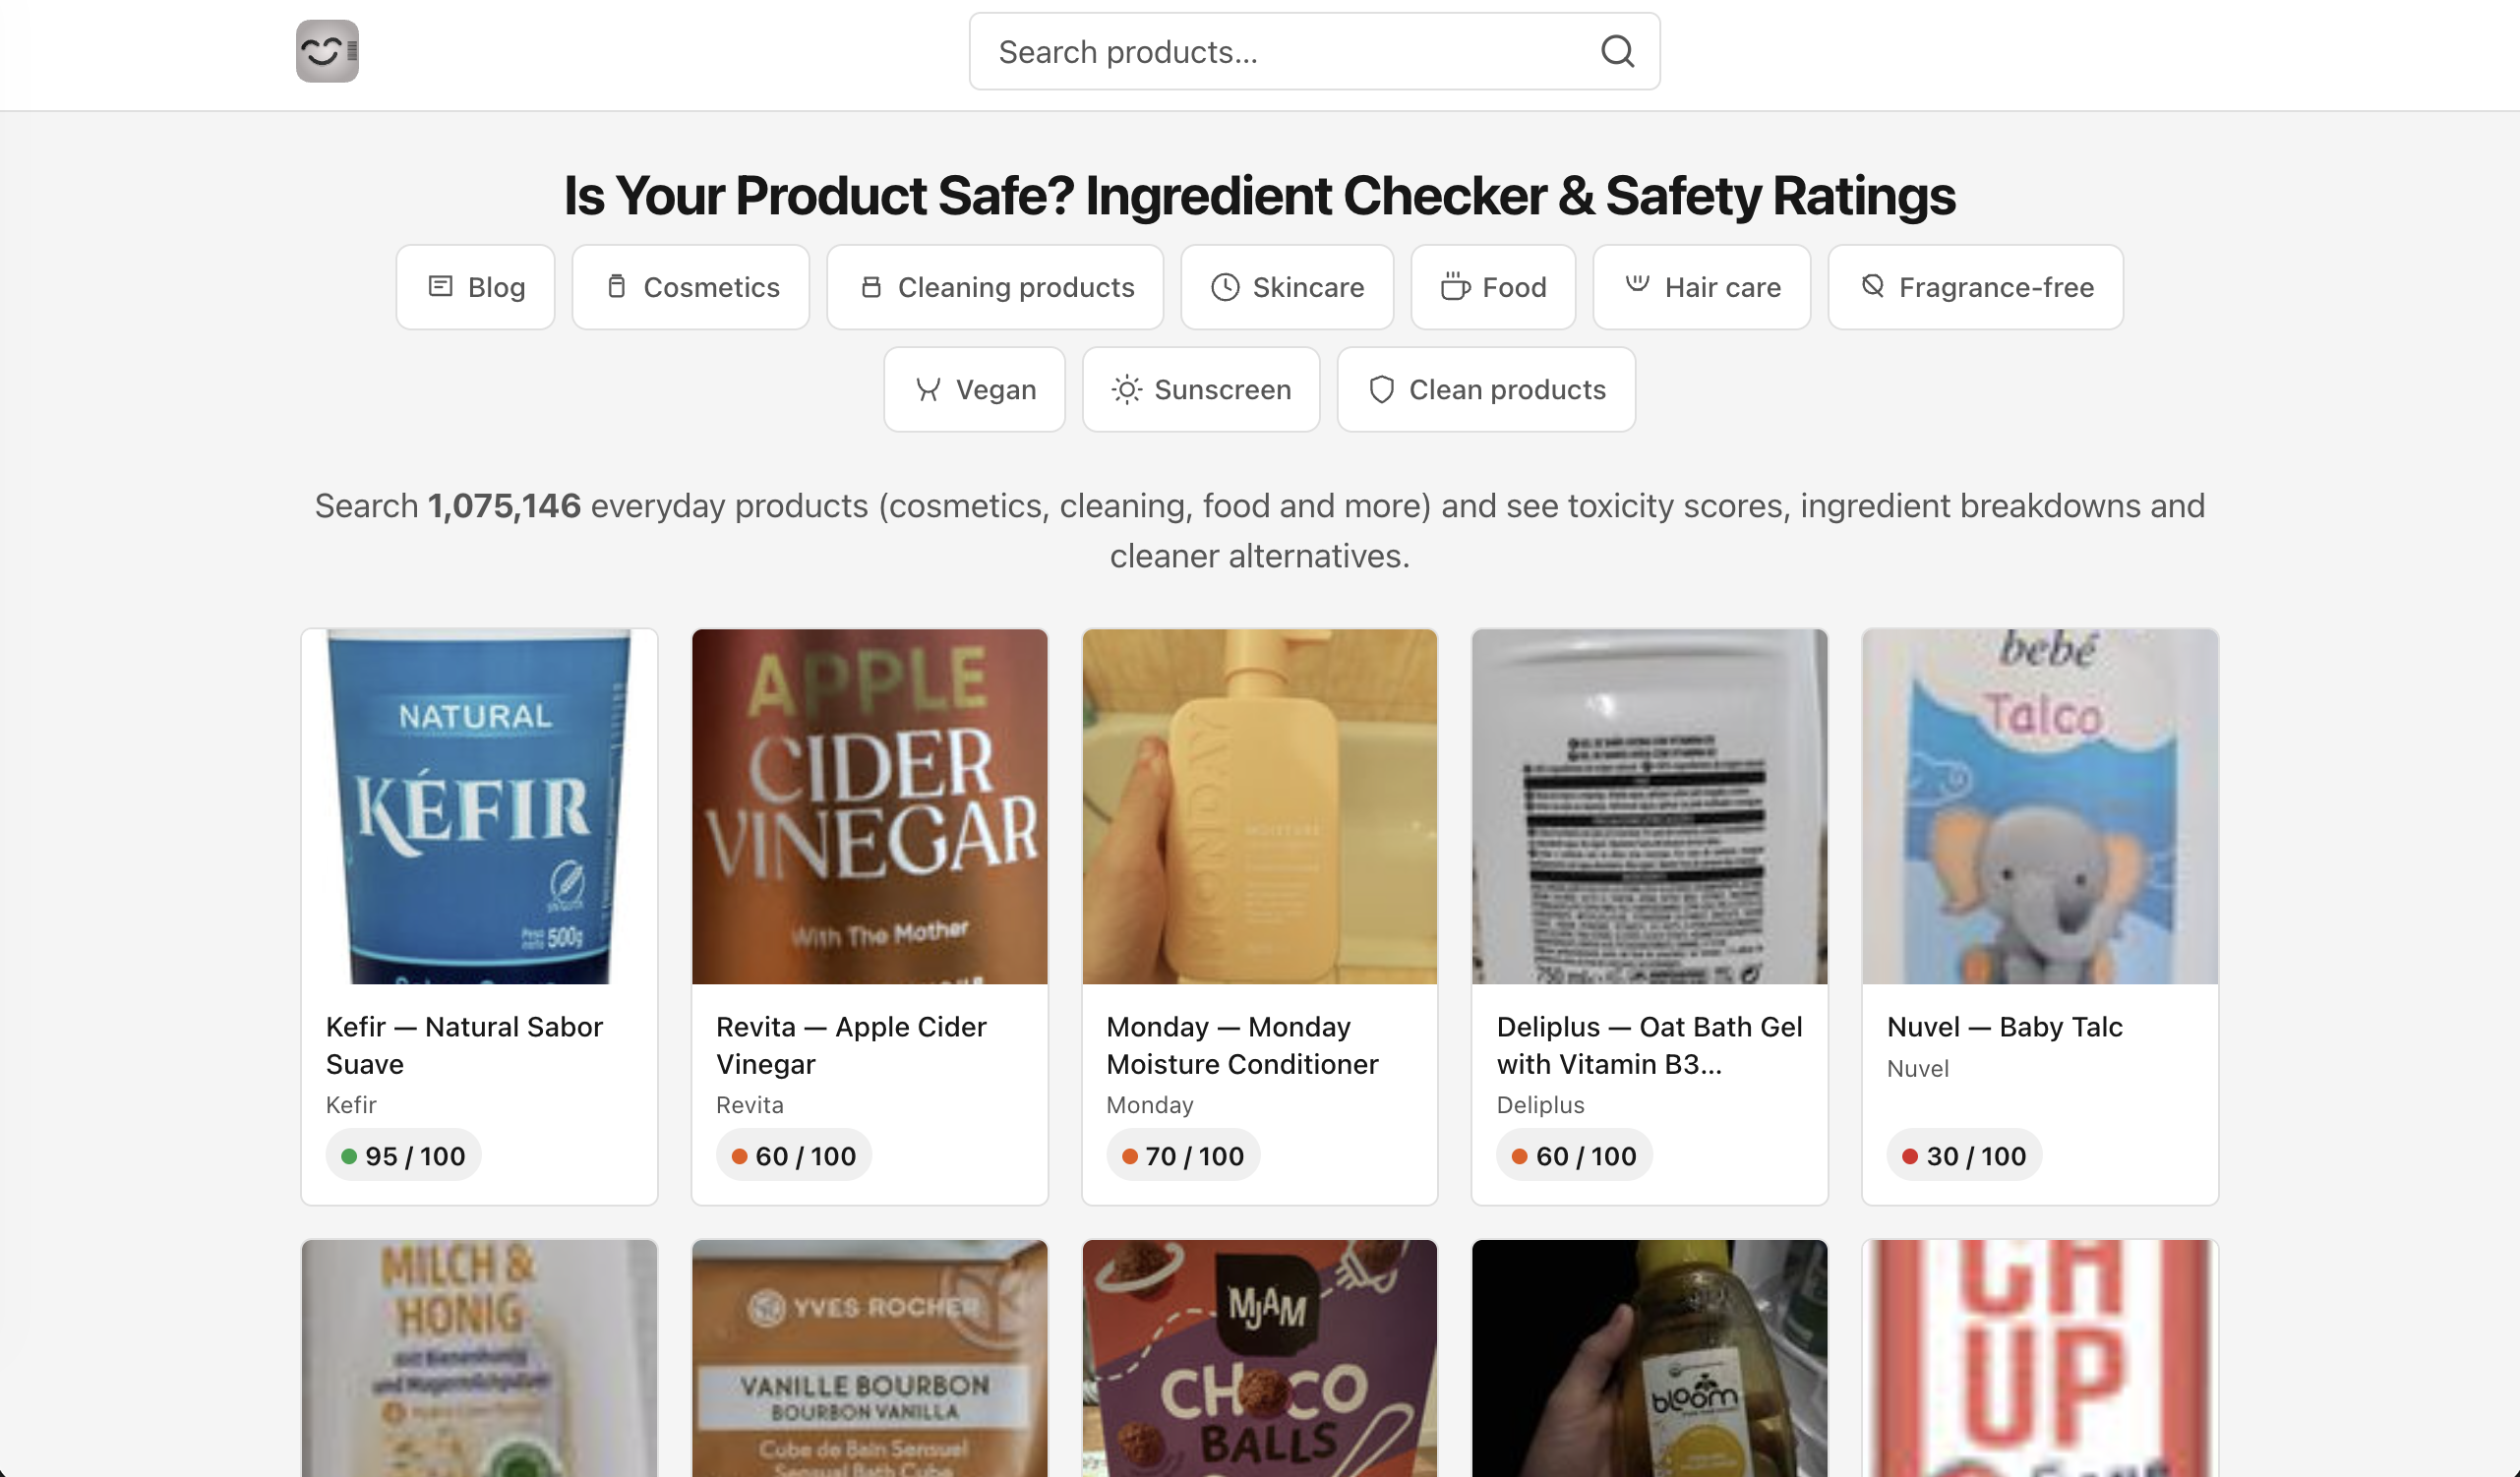Click the Clean products shield icon
The width and height of the screenshot is (2520, 1477).
[x=1381, y=389]
